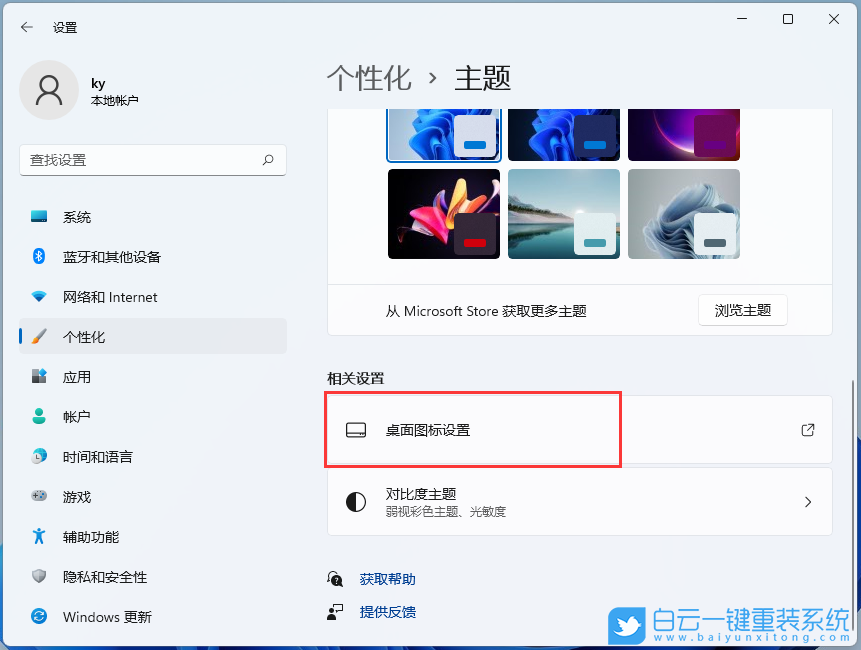The image size is (861, 650).
Task: Open Gaming via the Xbox sidebar icon
Action: (40, 496)
